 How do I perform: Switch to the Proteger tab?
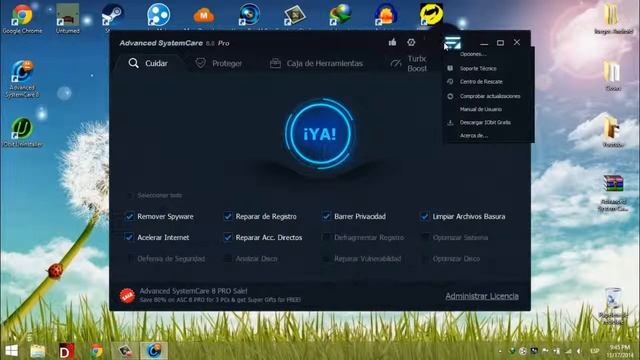(x=219, y=63)
